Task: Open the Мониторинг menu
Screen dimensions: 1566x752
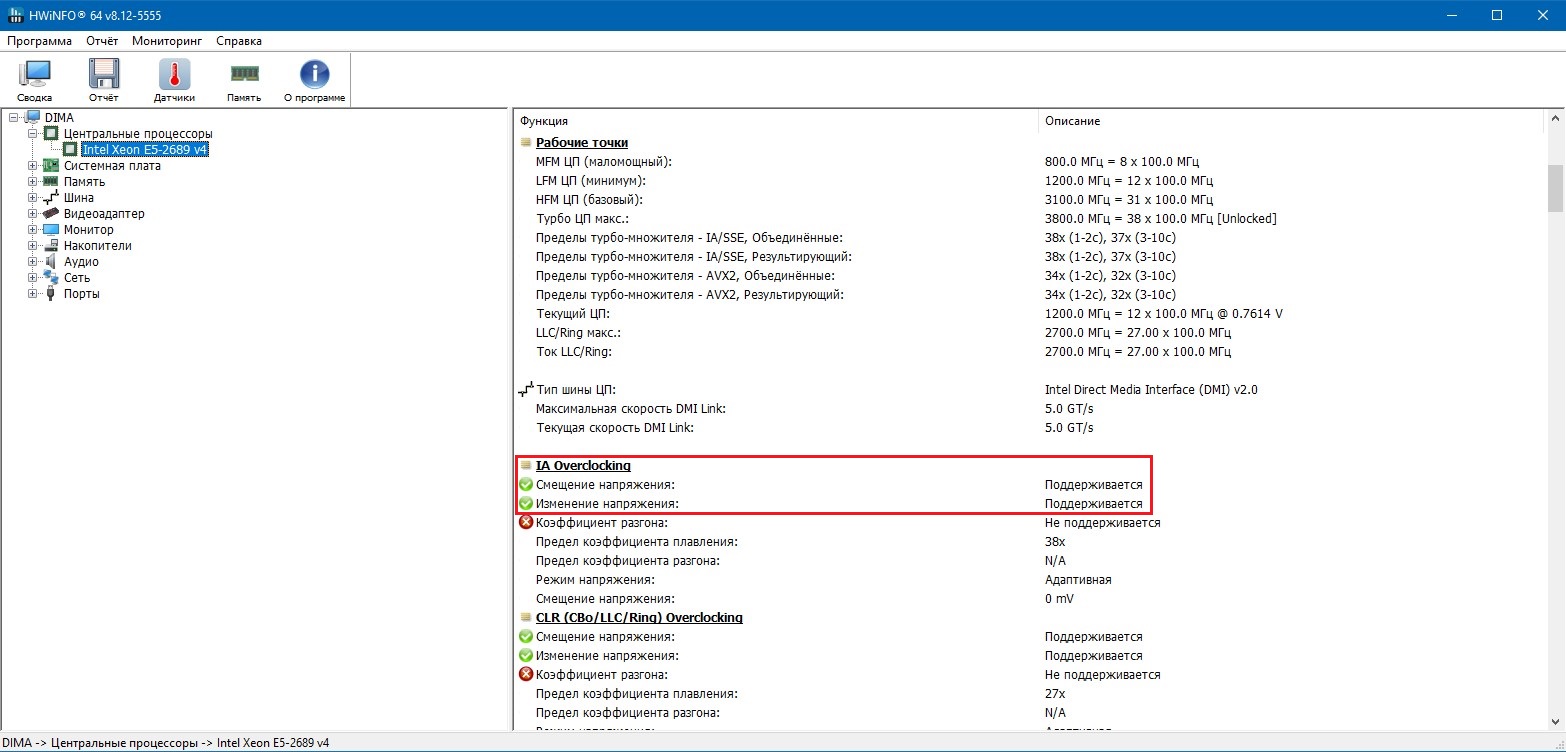Action: click(x=167, y=41)
